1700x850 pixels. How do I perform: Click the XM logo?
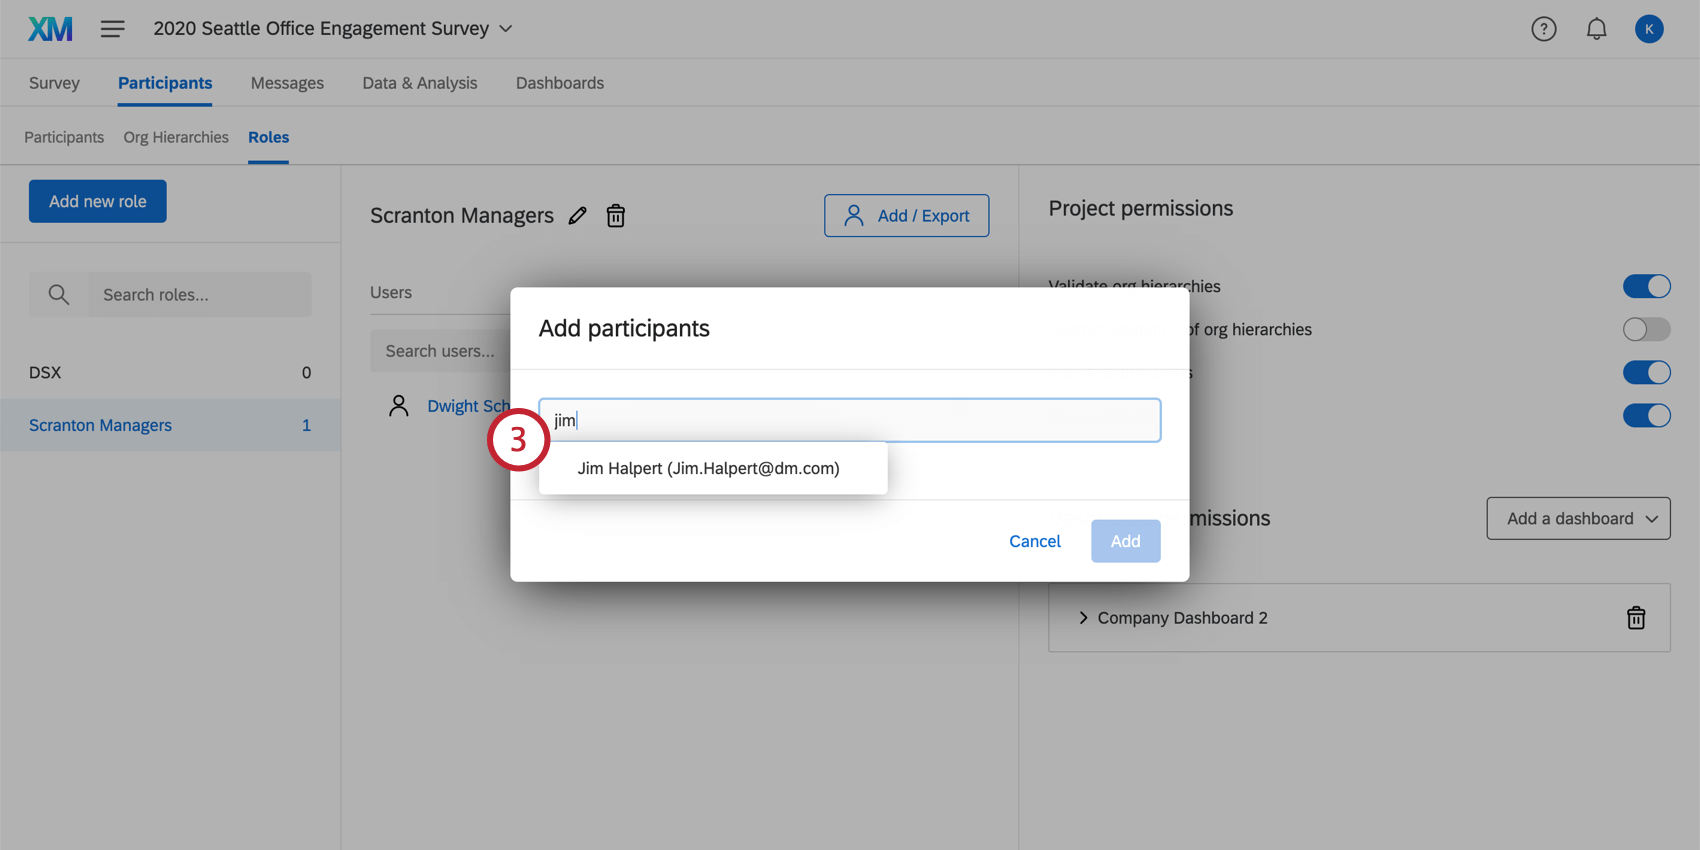point(48,28)
